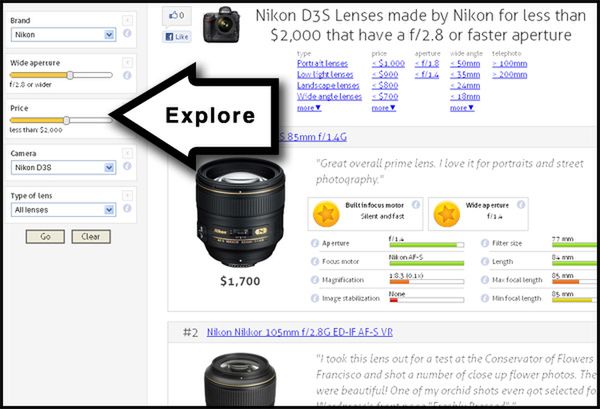Image resolution: width=600 pixels, height=409 pixels.
Task: Remove the Brand filter with its X icon
Action: [127, 20]
